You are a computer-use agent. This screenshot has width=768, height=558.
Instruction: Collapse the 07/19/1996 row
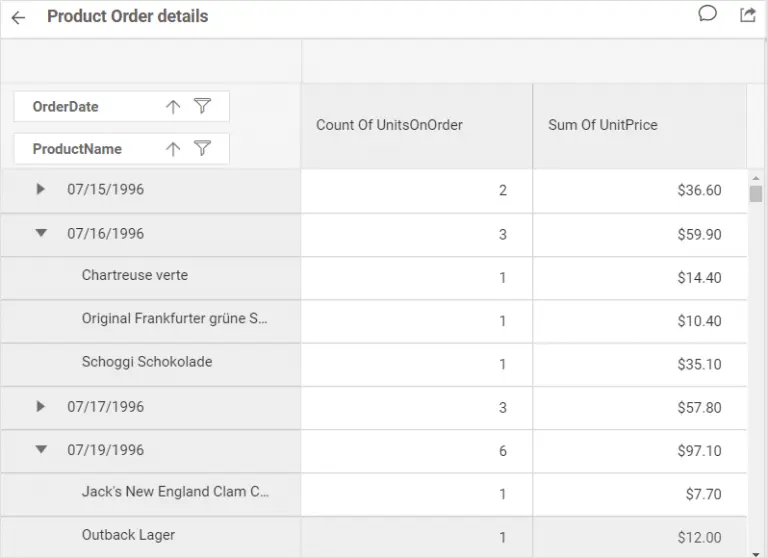[x=41, y=450]
